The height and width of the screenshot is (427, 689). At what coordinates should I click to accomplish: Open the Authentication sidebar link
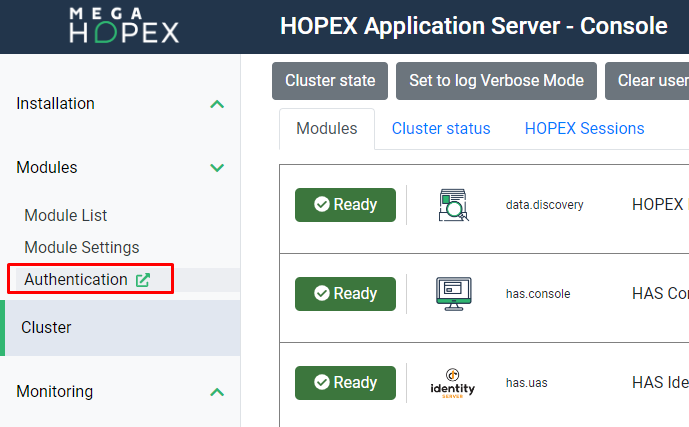(76, 280)
